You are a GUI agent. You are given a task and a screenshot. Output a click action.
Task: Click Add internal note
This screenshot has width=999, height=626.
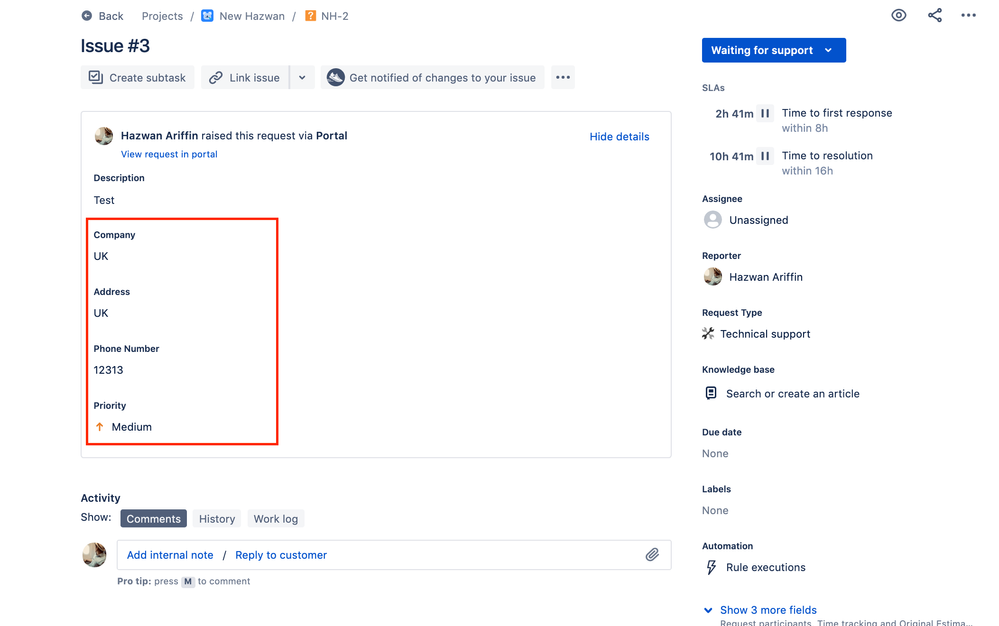click(170, 555)
